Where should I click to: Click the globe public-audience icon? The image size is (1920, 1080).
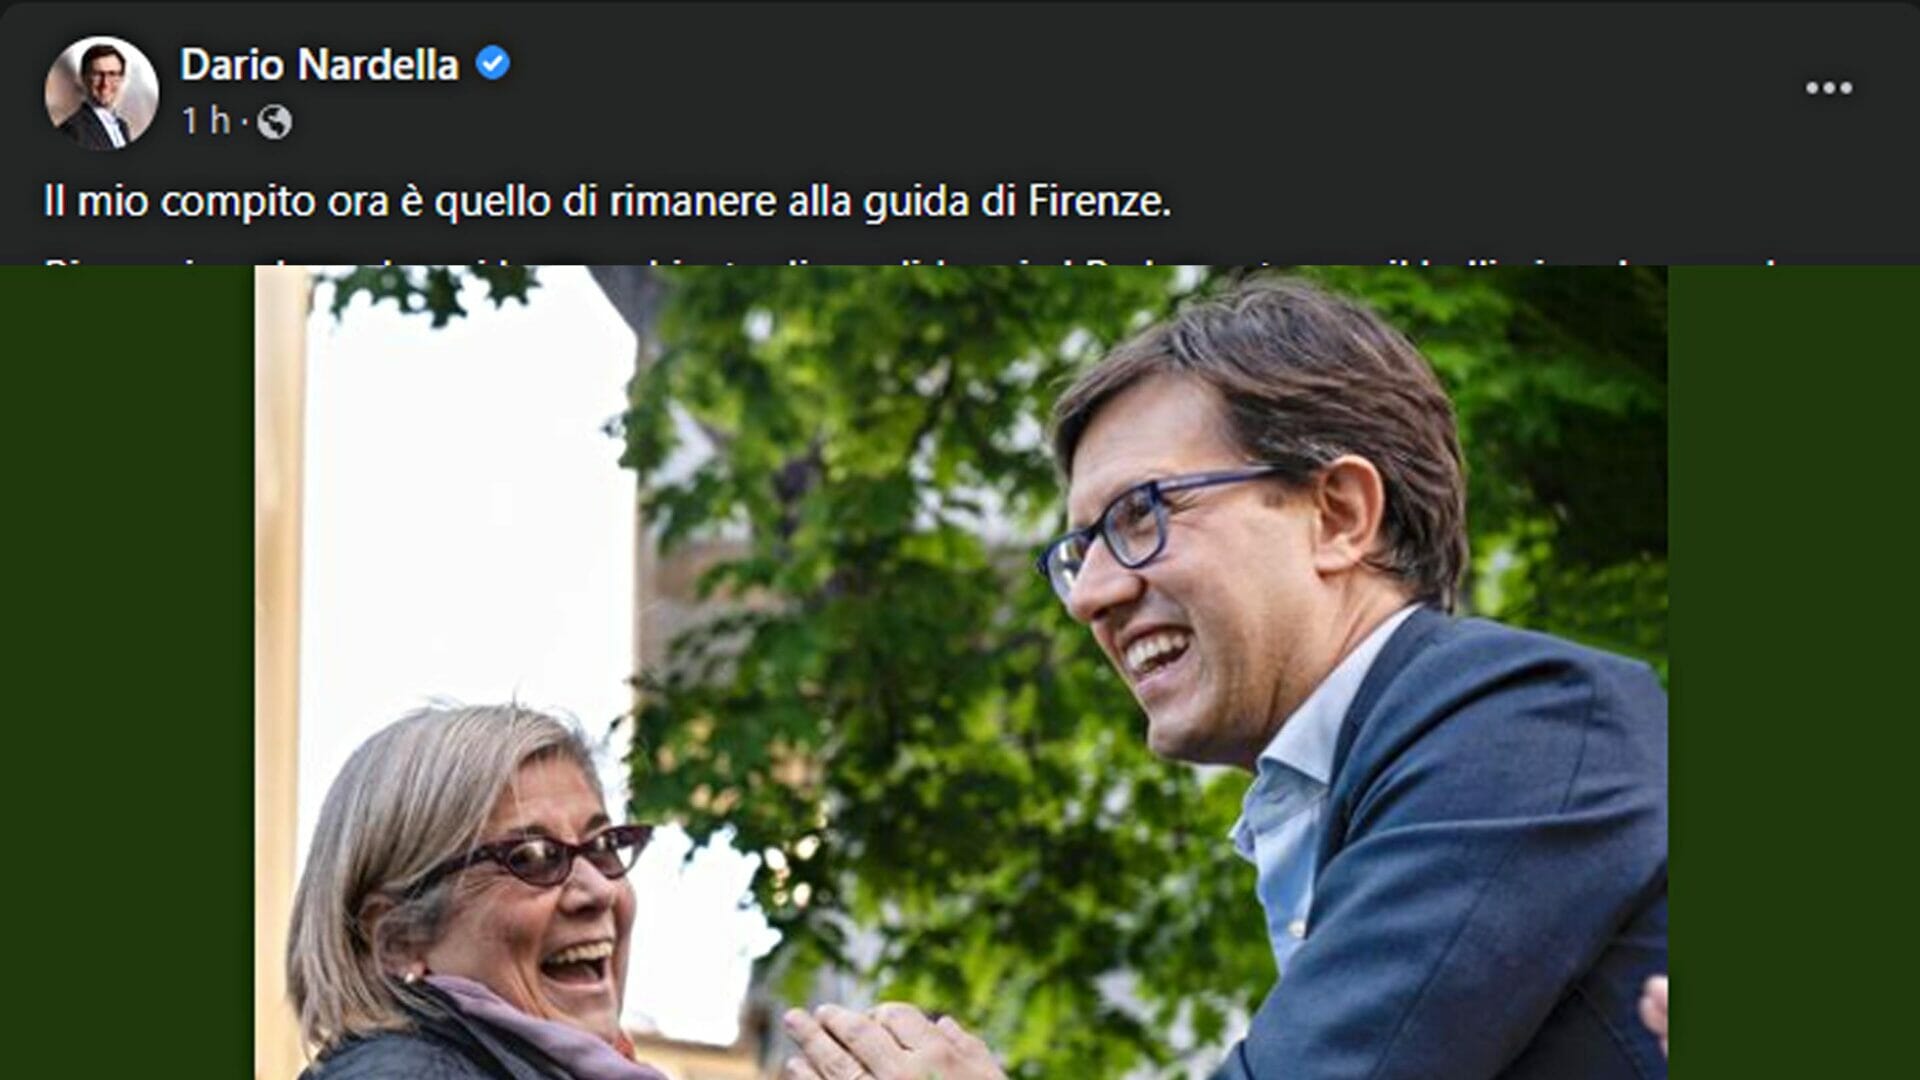coord(274,122)
